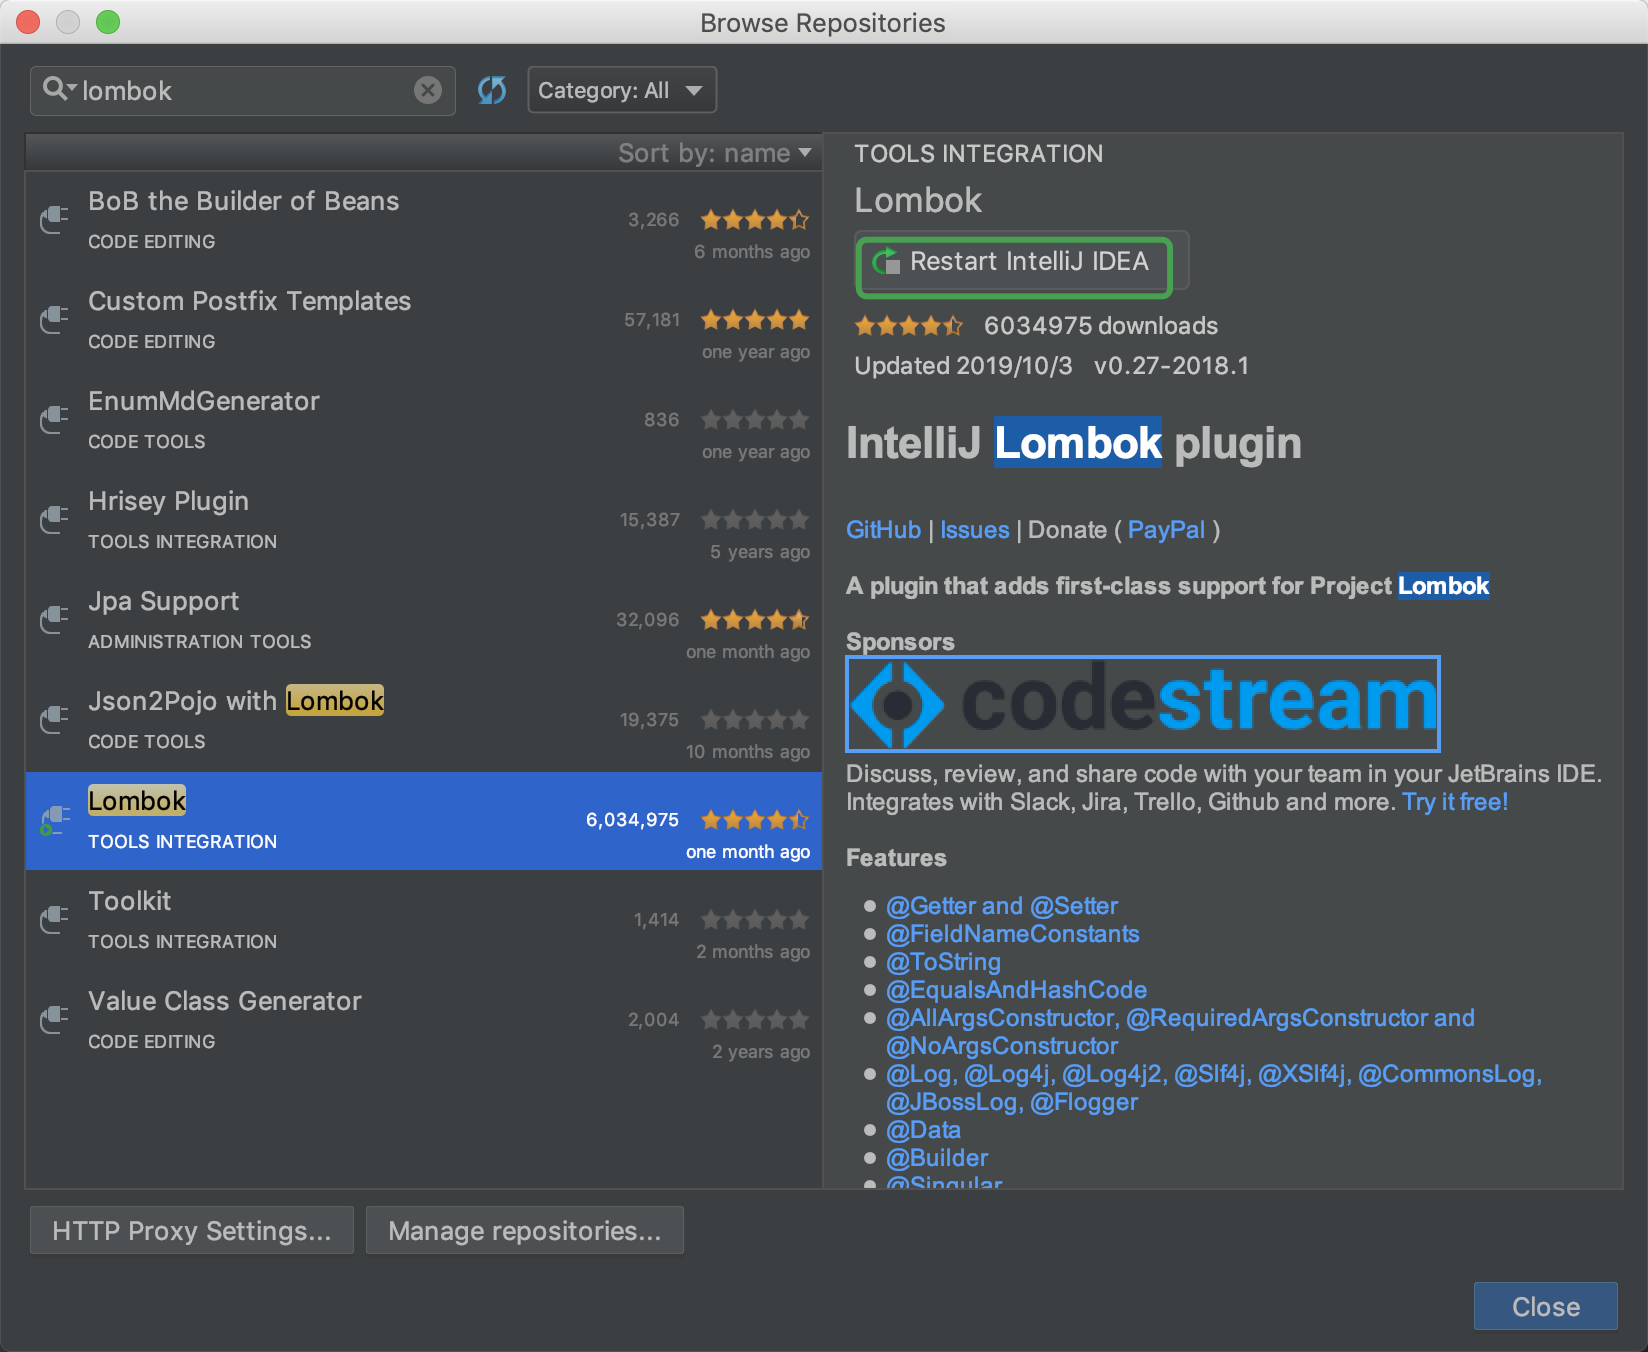Click the plug icon of Custom Postfix Templates
The image size is (1648, 1352).
[x=54, y=320]
